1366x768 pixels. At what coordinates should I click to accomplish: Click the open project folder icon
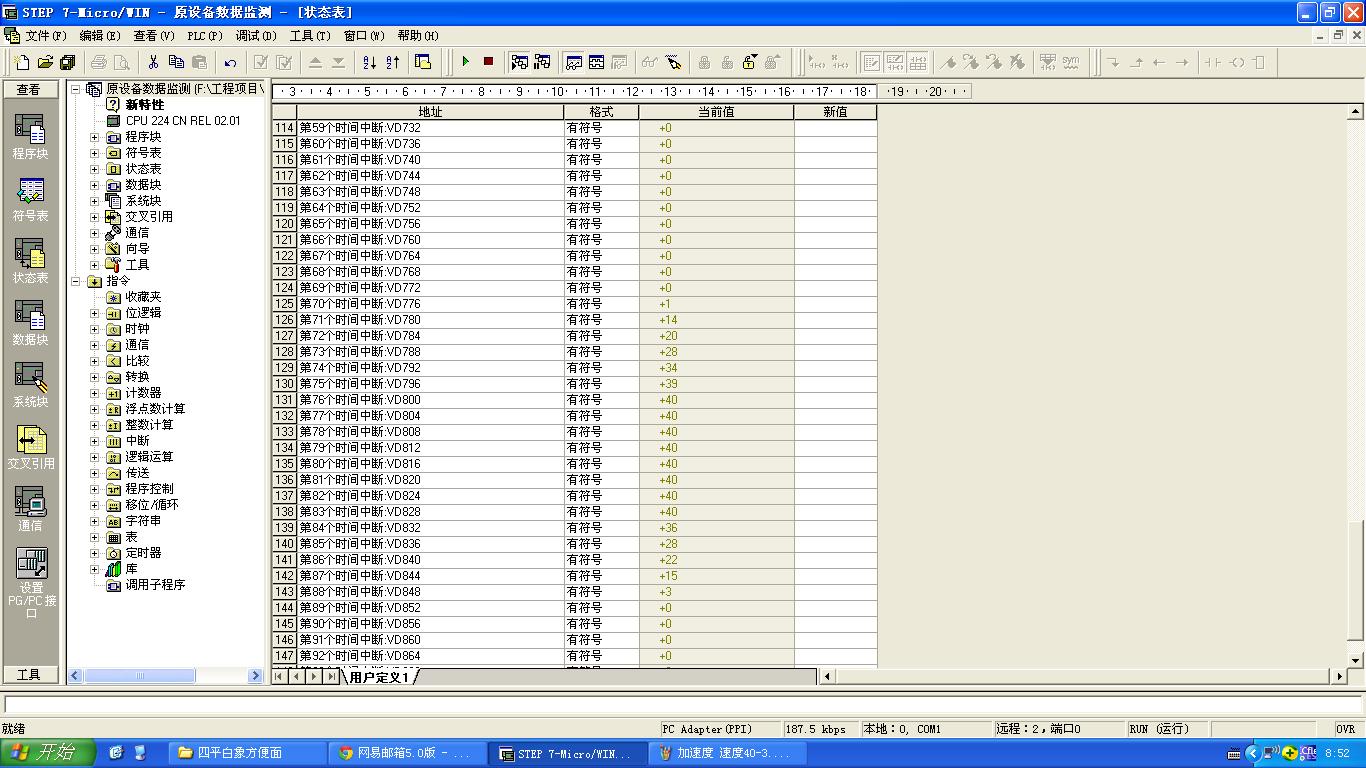coord(45,62)
